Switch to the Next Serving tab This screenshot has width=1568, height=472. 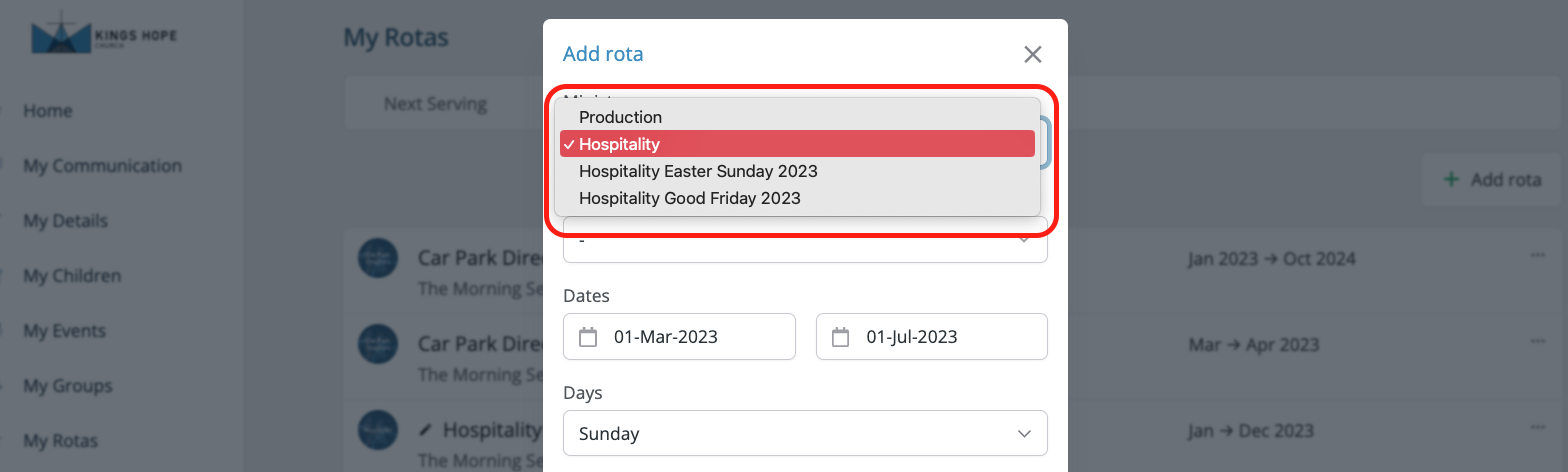tap(435, 104)
